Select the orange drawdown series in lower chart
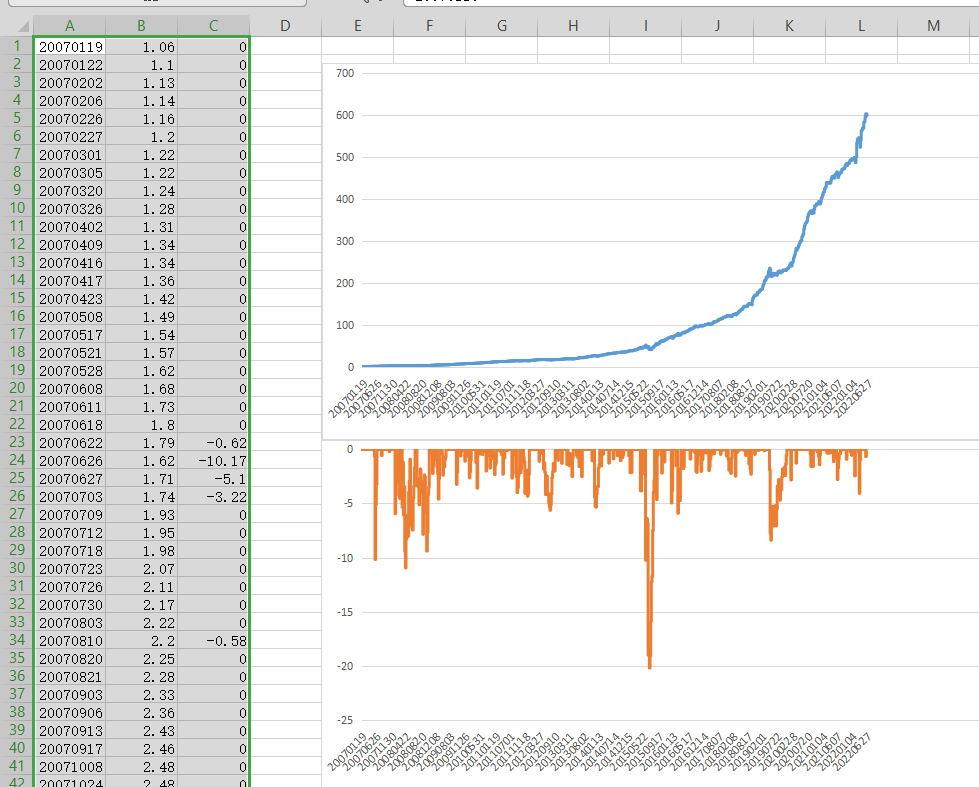This screenshot has width=979, height=787. coord(649,600)
